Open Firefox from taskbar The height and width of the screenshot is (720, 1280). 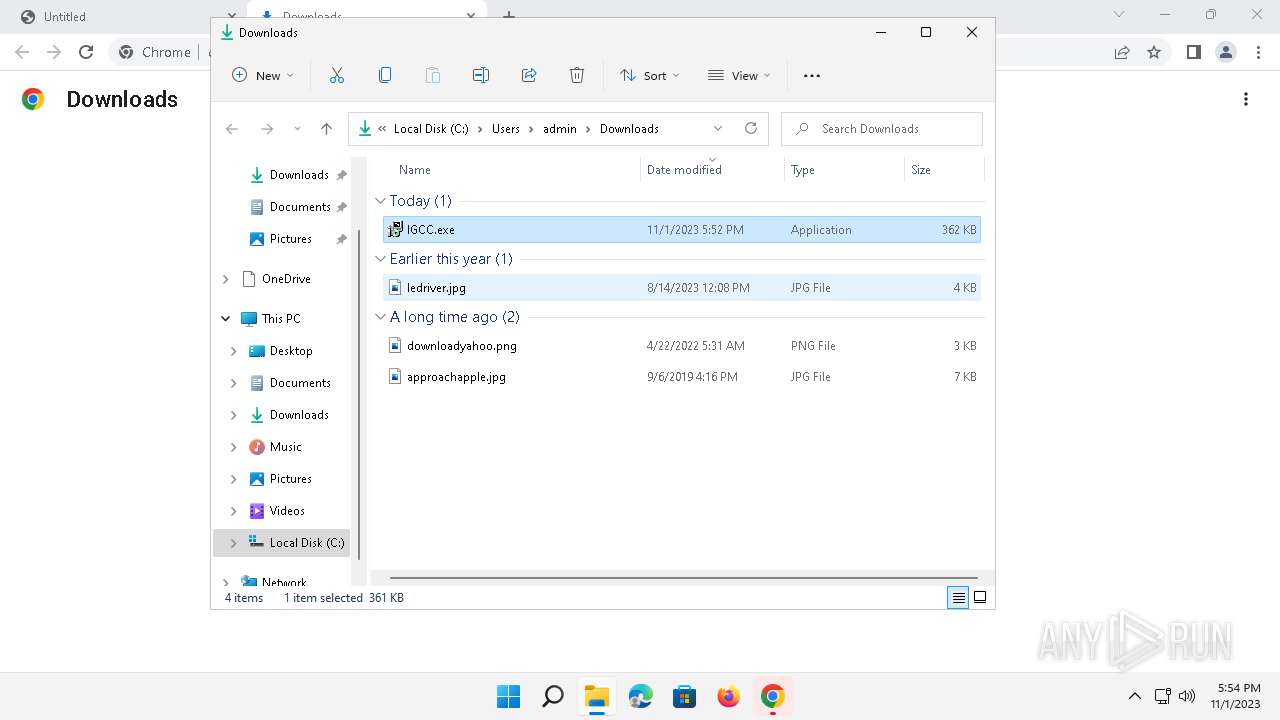pyautogui.click(x=729, y=696)
